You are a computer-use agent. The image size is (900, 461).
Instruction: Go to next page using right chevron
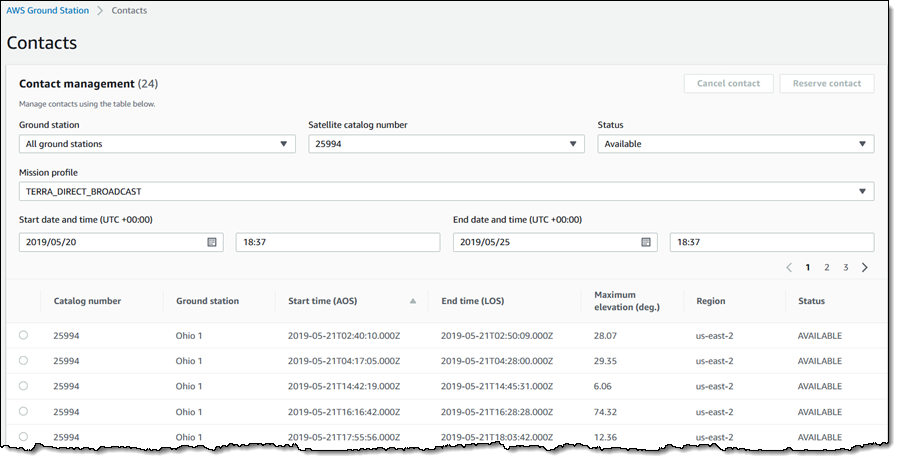click(865, 268)
